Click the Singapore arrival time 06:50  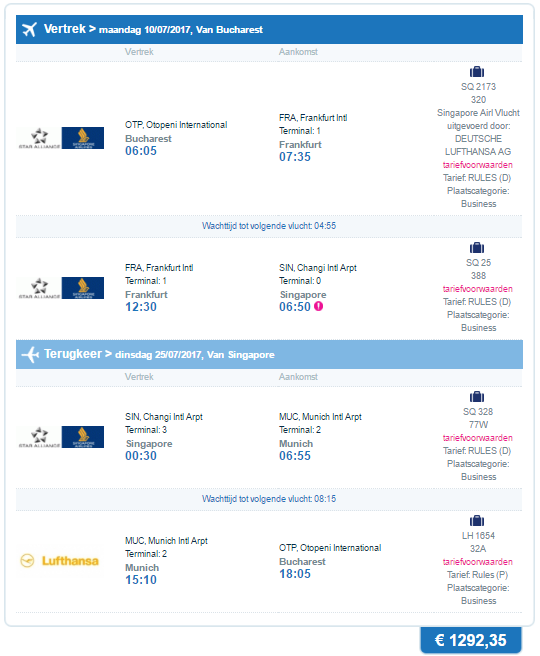(295, 307)
